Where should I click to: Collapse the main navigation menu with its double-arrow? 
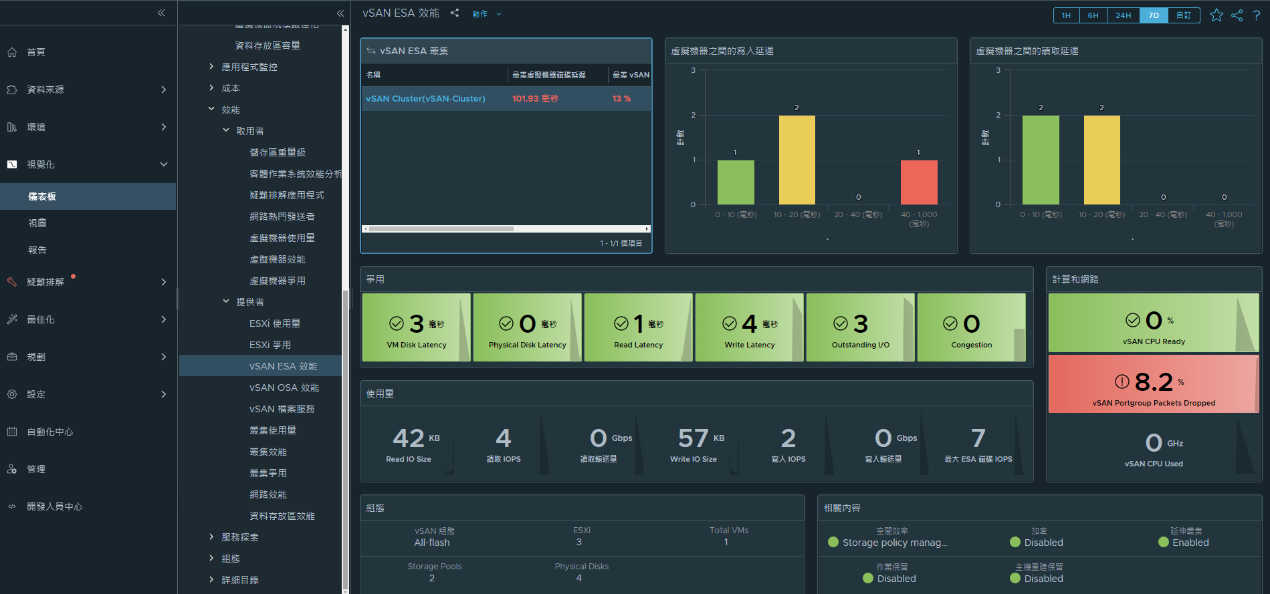161,12
